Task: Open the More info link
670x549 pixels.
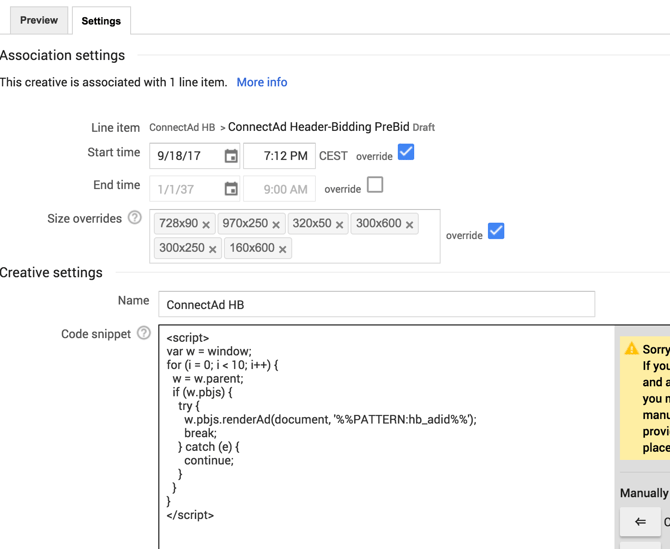Action: point(262,82)
